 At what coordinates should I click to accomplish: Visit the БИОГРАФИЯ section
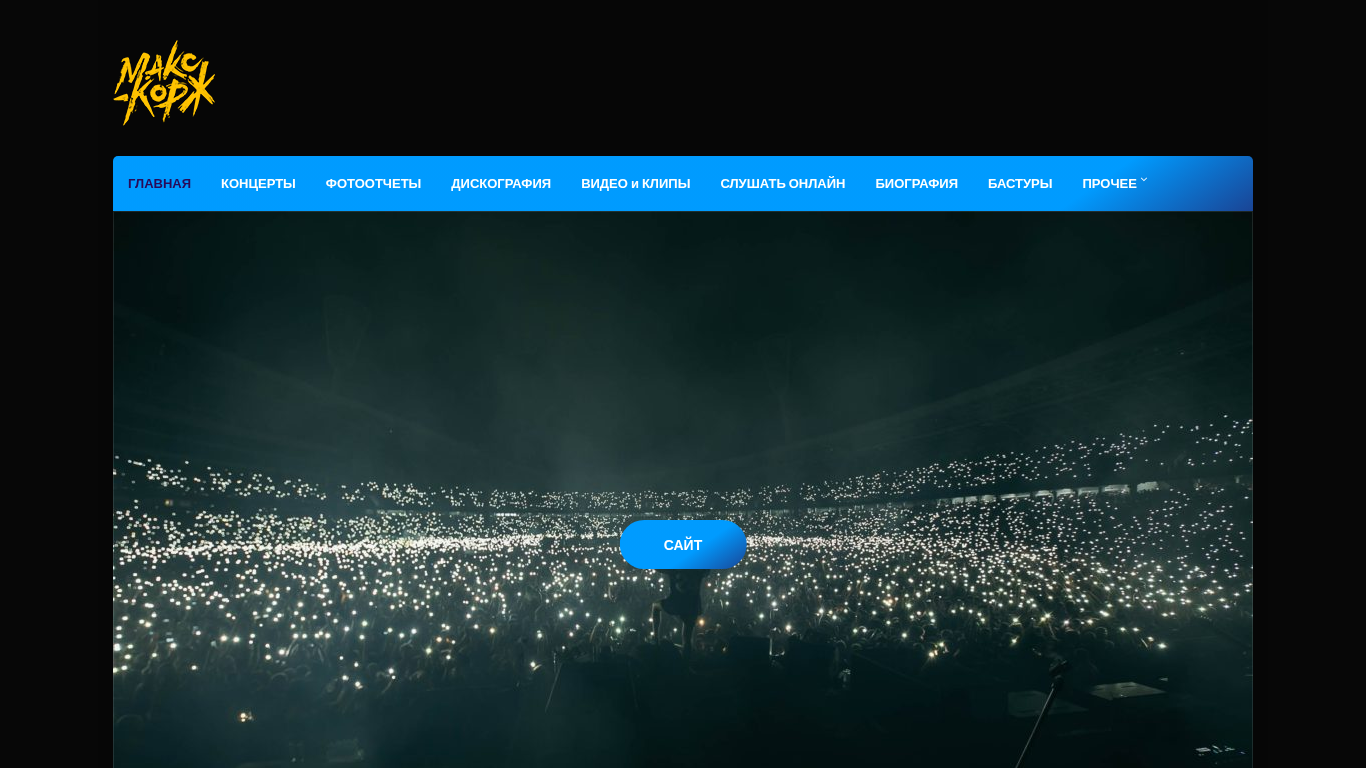tap(916, 184)
